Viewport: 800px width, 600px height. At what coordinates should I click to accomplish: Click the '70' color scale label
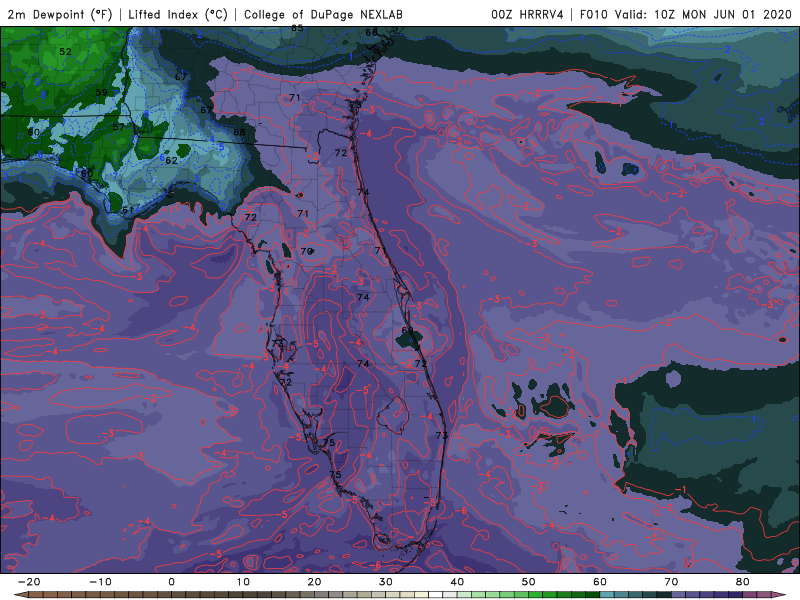click(x=671, y=582)
